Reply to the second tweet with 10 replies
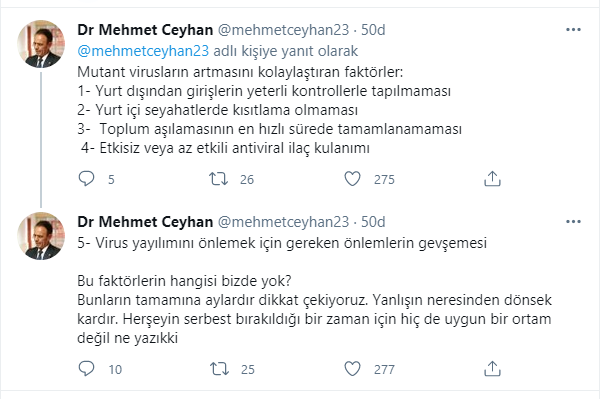 coord(86,369)
